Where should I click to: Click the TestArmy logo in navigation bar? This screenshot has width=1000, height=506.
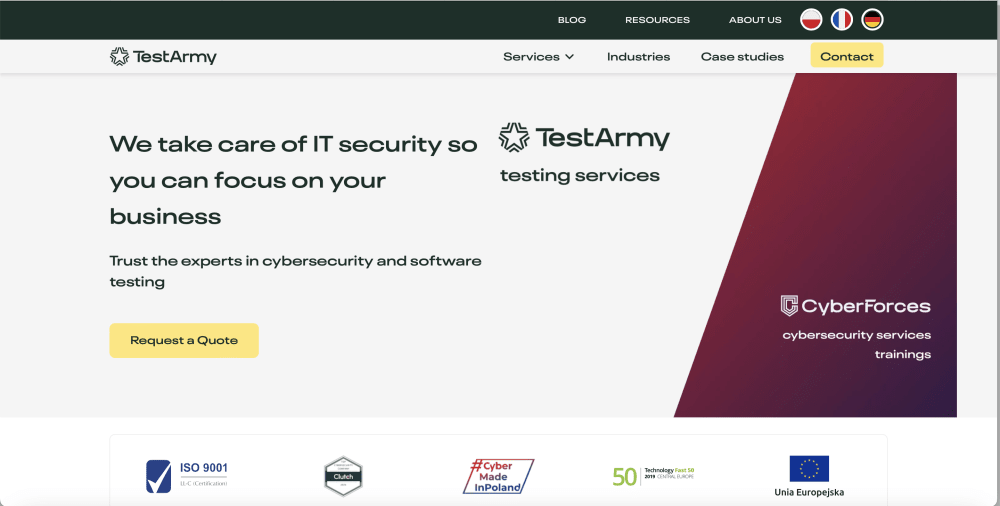click(163, 57)
